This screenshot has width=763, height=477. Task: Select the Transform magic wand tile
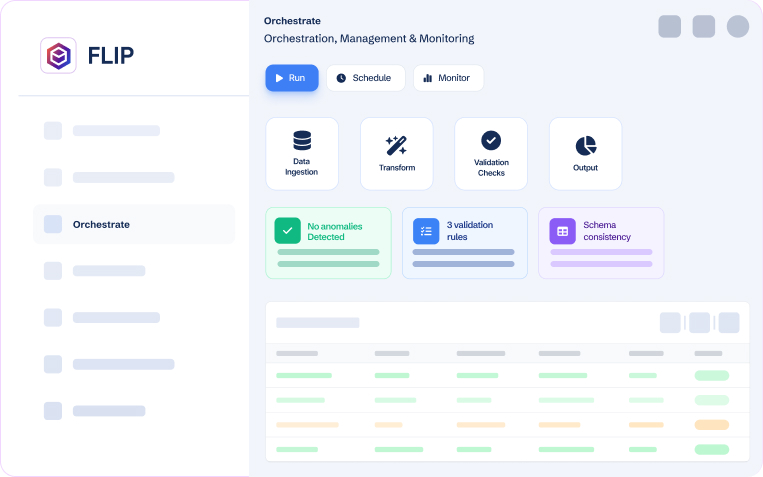click(x=396, y=153)
